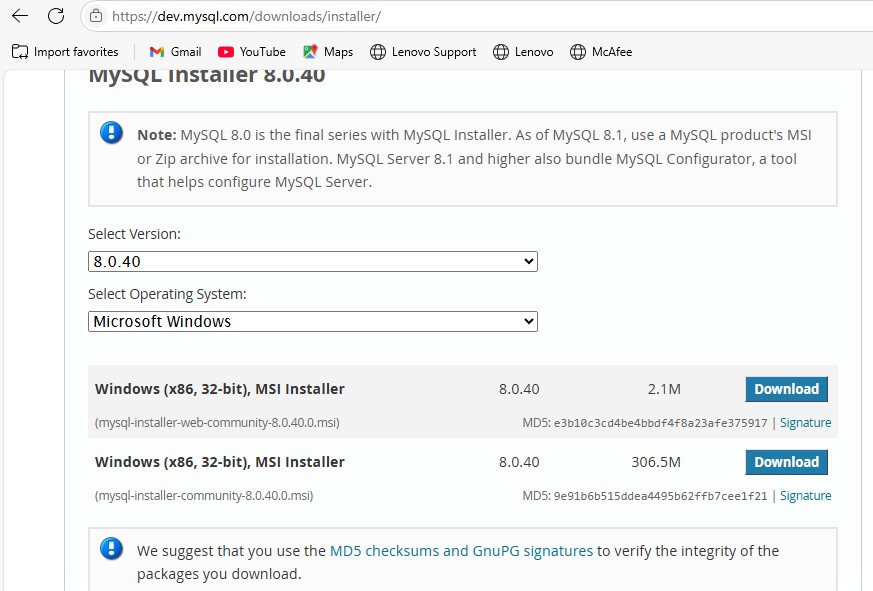Image resolution: width=873 pixels, height=591 pixels.
Task: Open Signature link for 306.5M installer
Action: click(805, 496)
